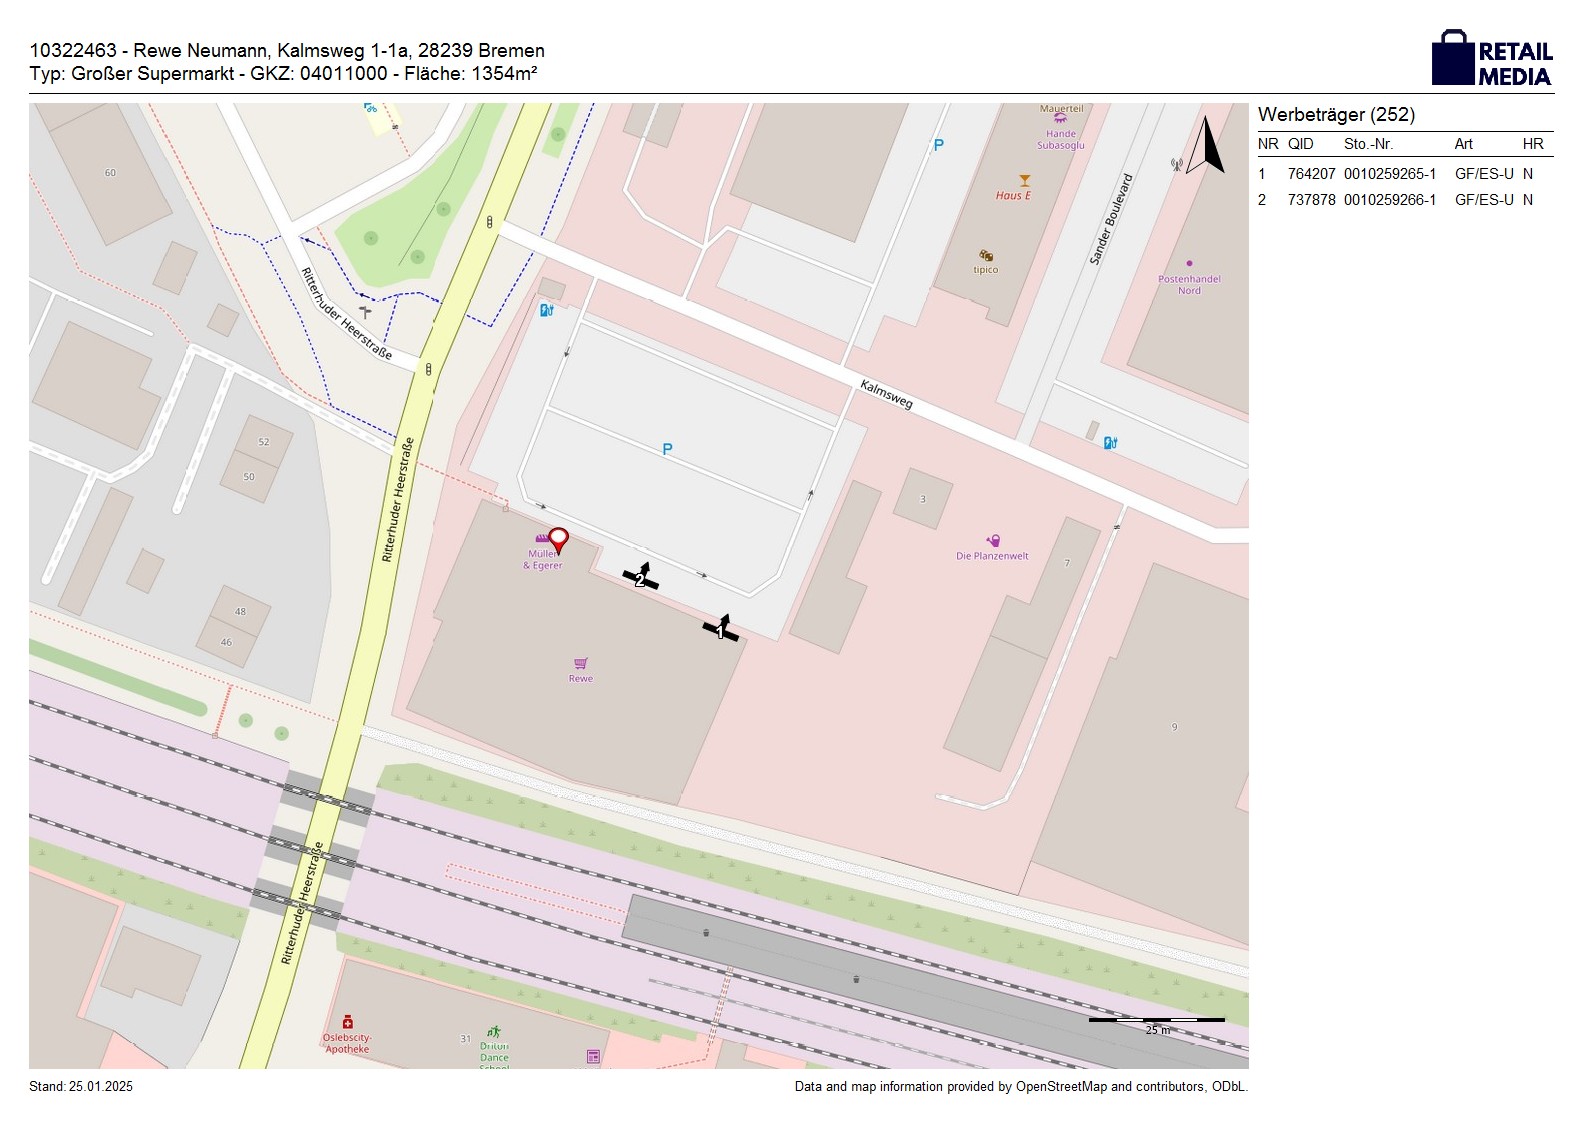The height and width of the screenshot is (1123, 1587).
Task: Click the north arrow compass icon
Action: click(1206, 146)
